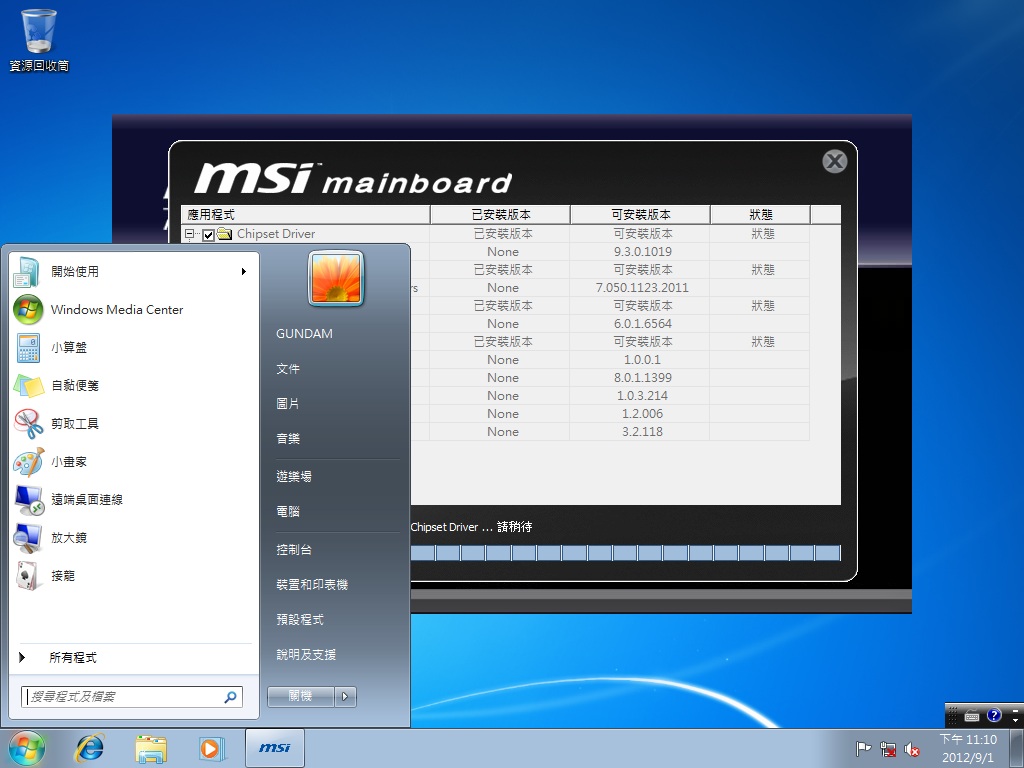Close the MSI mainboard installer
Viewport: 1024px width, 768px height.
coord(834,161)
